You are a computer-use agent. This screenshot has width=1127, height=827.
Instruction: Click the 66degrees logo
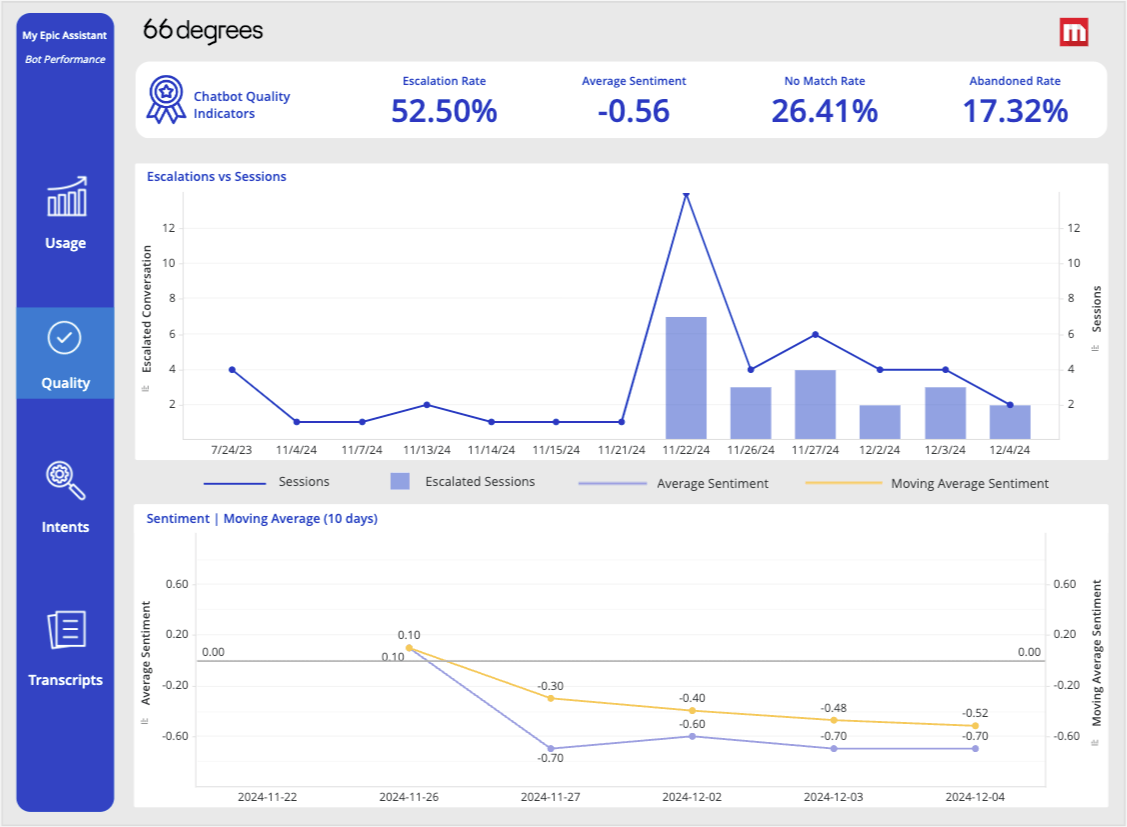click(203, 31)
